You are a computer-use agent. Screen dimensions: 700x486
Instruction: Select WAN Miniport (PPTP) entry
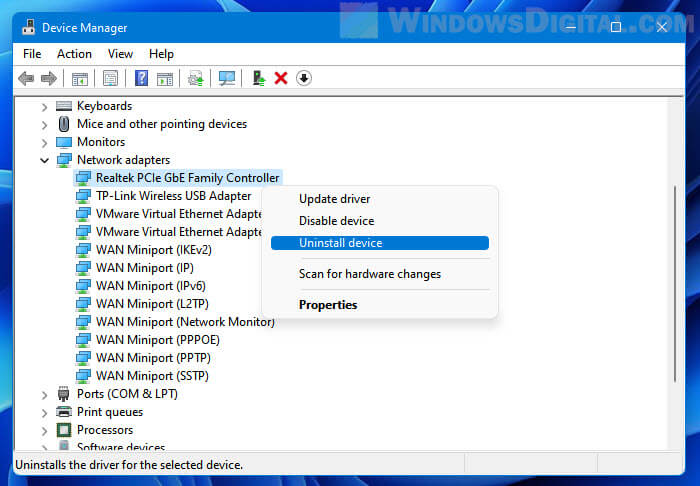click(x=153, y=358)
